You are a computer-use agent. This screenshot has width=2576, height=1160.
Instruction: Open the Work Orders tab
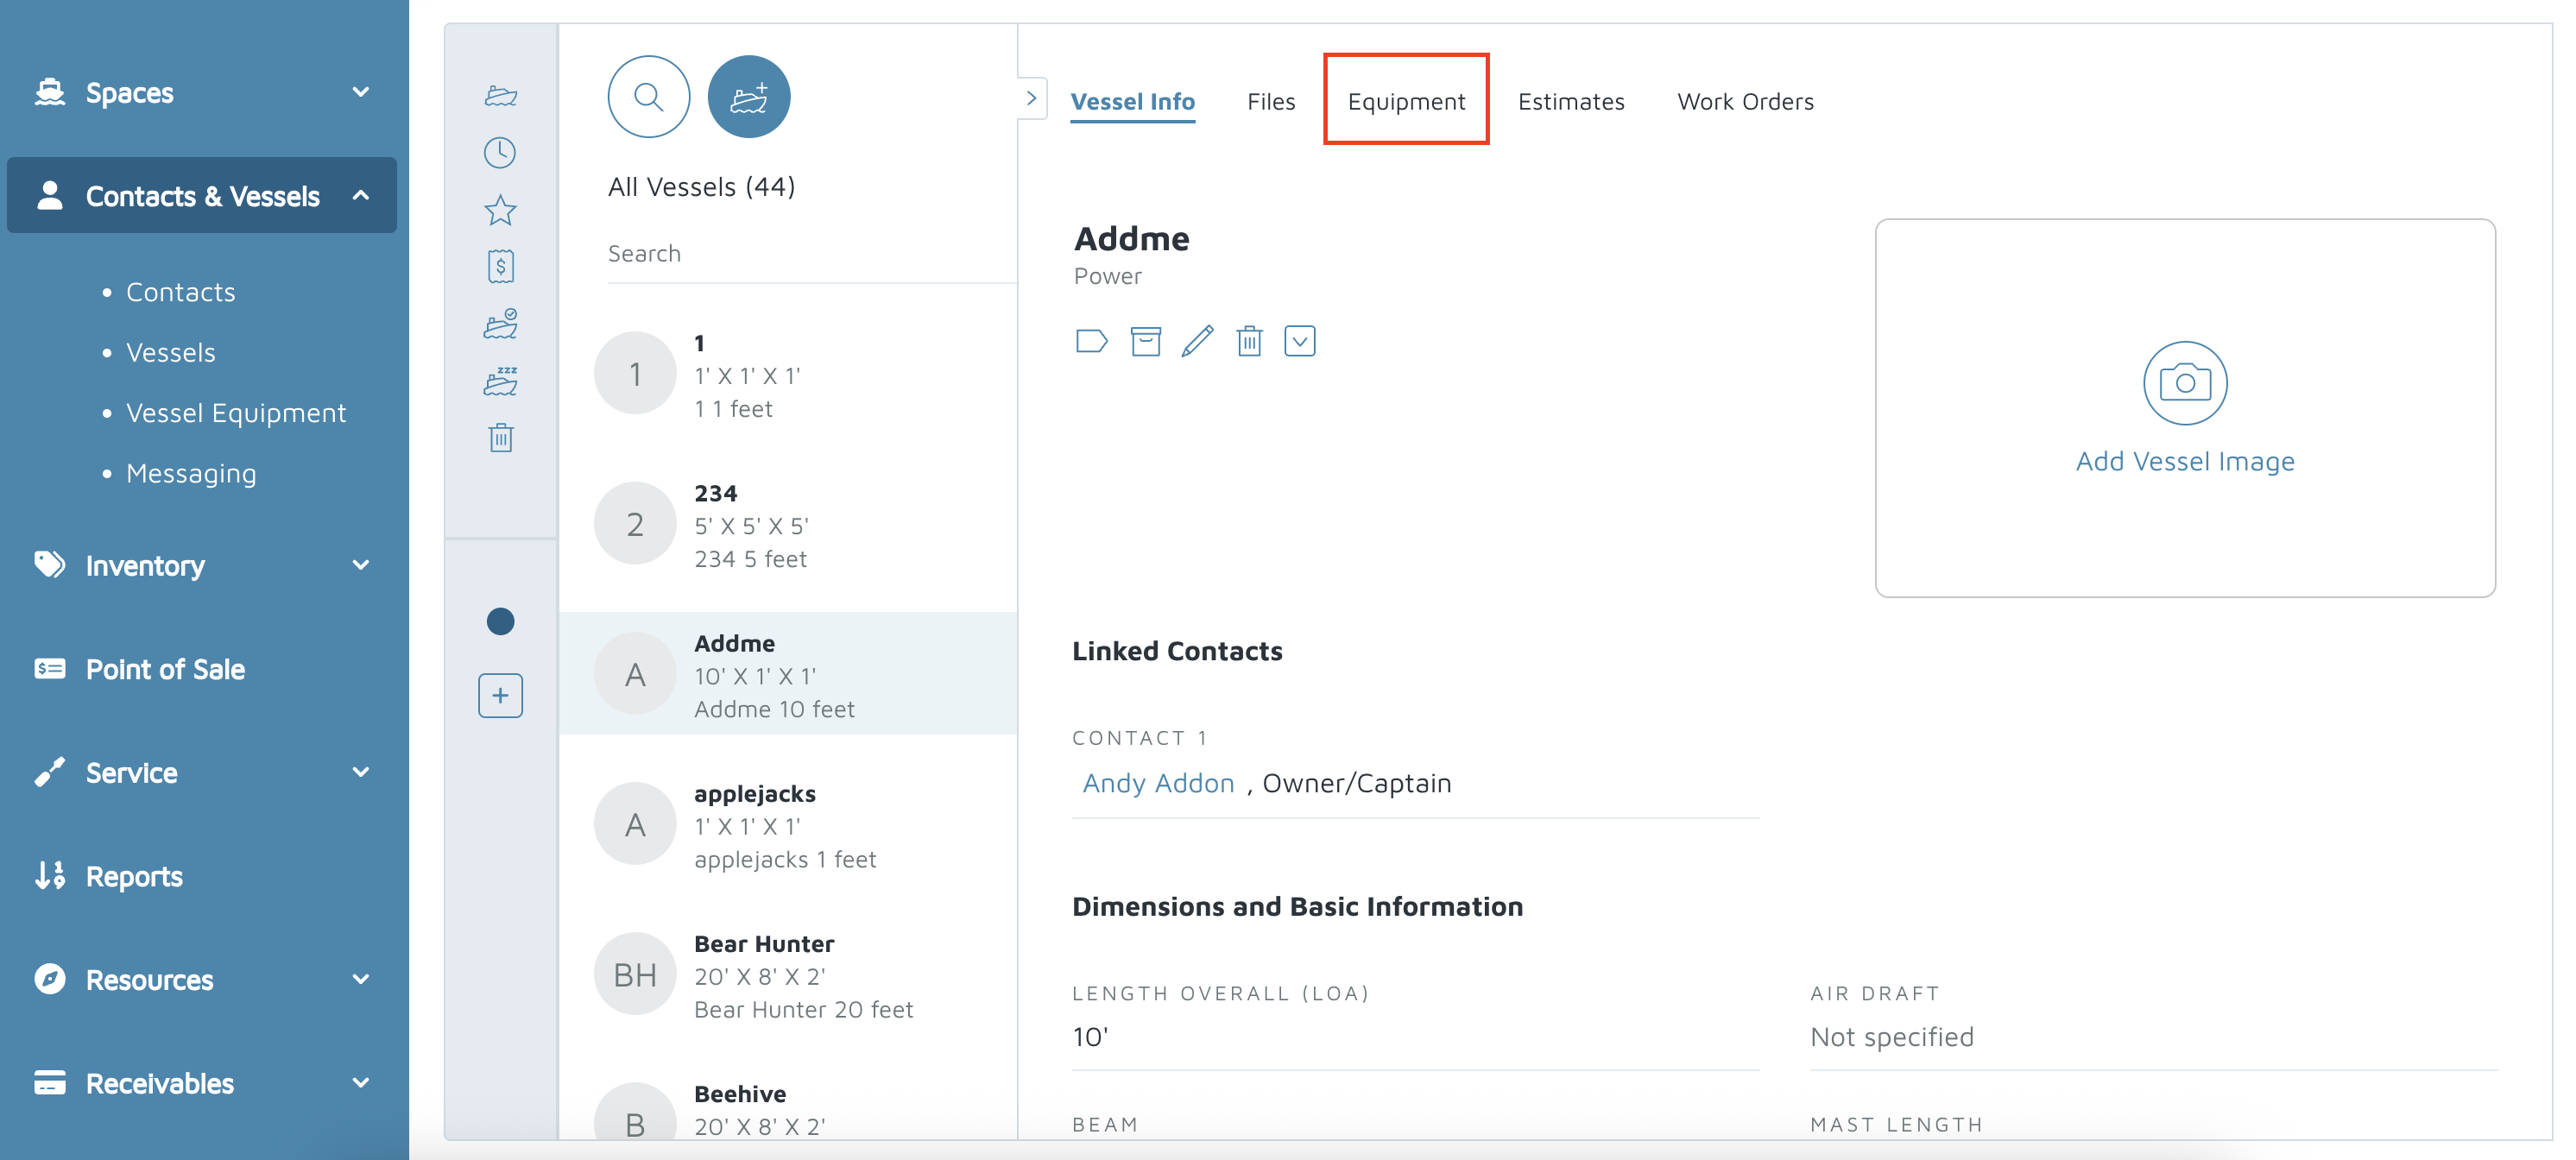pyautogui.click(x=1744, y=101)
